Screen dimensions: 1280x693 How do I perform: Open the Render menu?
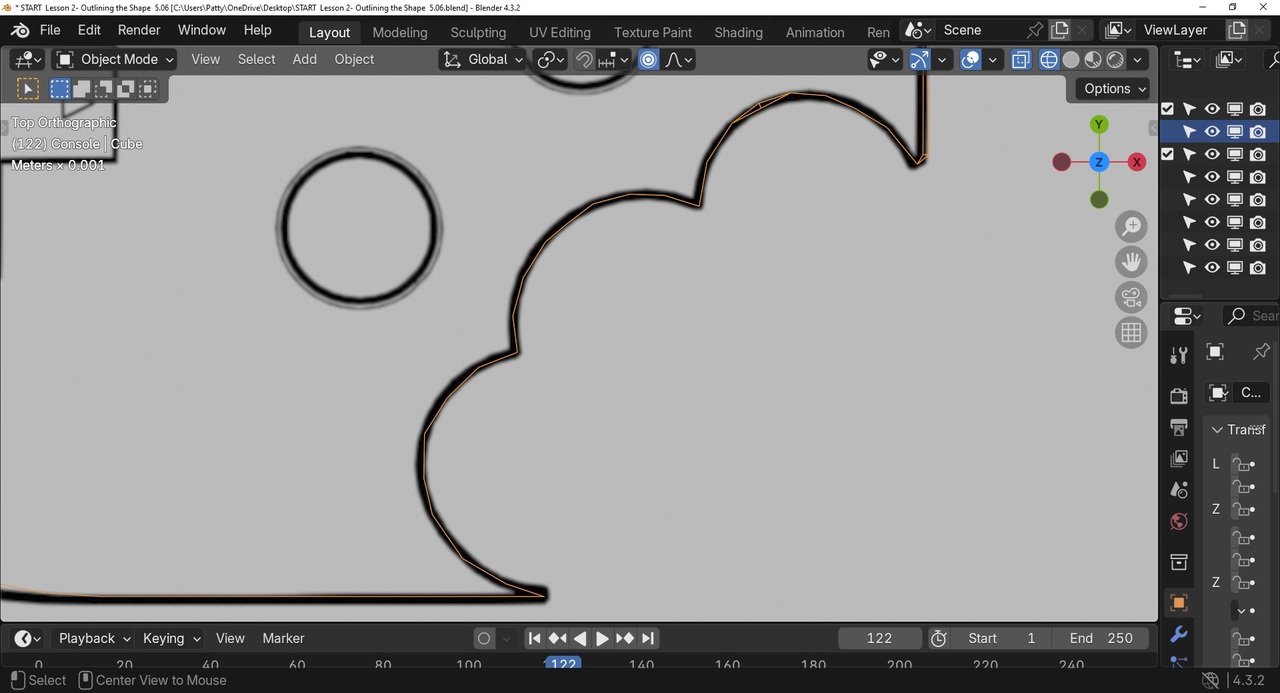[139, 30]
